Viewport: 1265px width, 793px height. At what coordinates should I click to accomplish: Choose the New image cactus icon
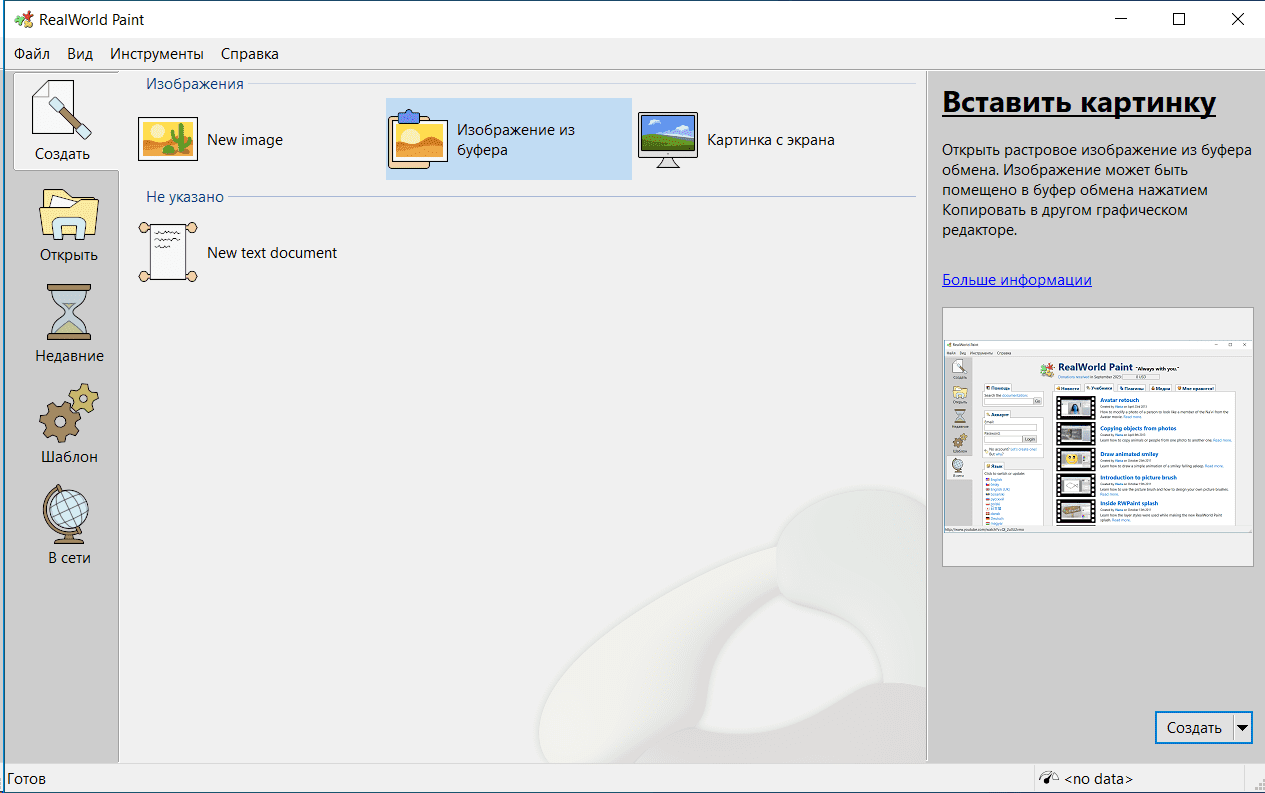168,140
